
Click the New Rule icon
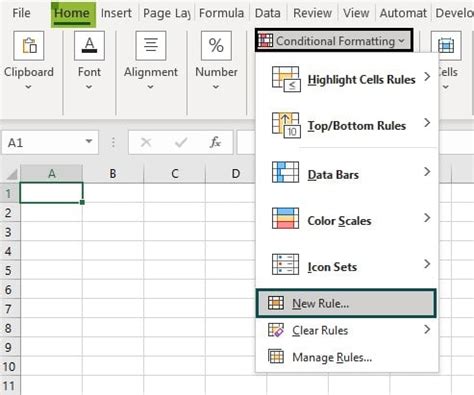pyautogui.click(x=276, y=303)
